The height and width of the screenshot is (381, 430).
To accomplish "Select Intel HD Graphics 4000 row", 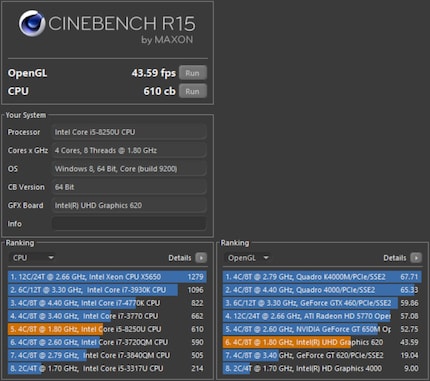I will coord(322,369).
